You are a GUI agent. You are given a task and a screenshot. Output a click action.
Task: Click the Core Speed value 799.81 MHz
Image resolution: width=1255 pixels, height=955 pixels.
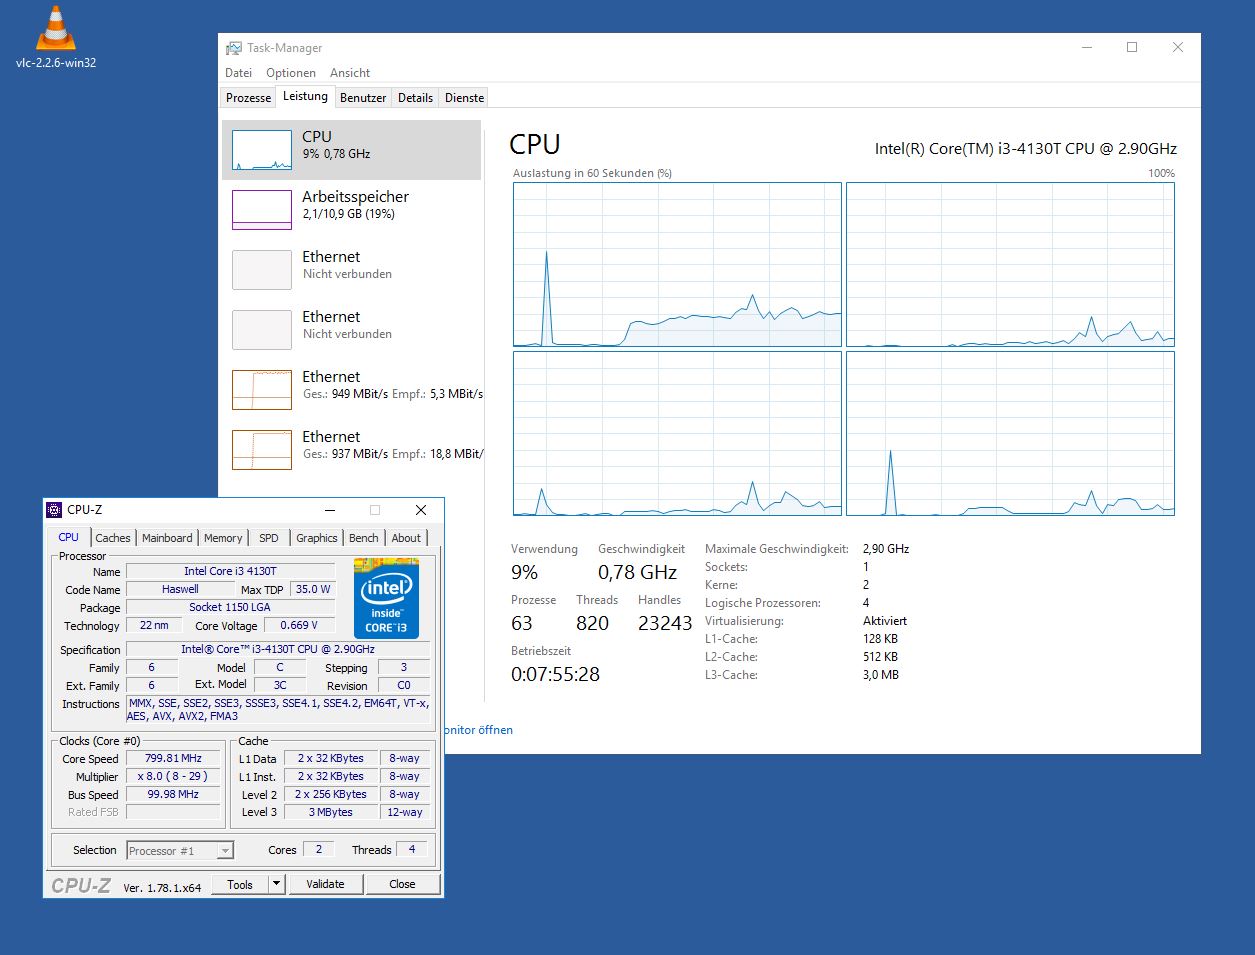(173, 758)
